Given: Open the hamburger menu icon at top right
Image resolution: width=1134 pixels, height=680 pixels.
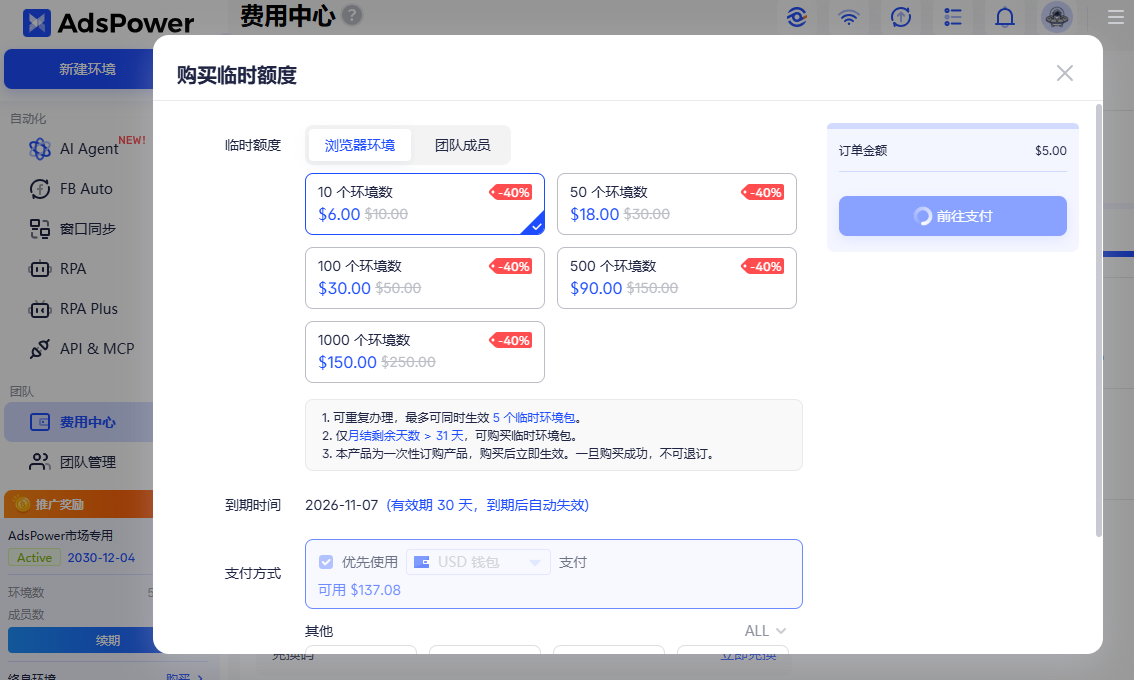Looking at the screenshot, I should (x=1116, y=17).
